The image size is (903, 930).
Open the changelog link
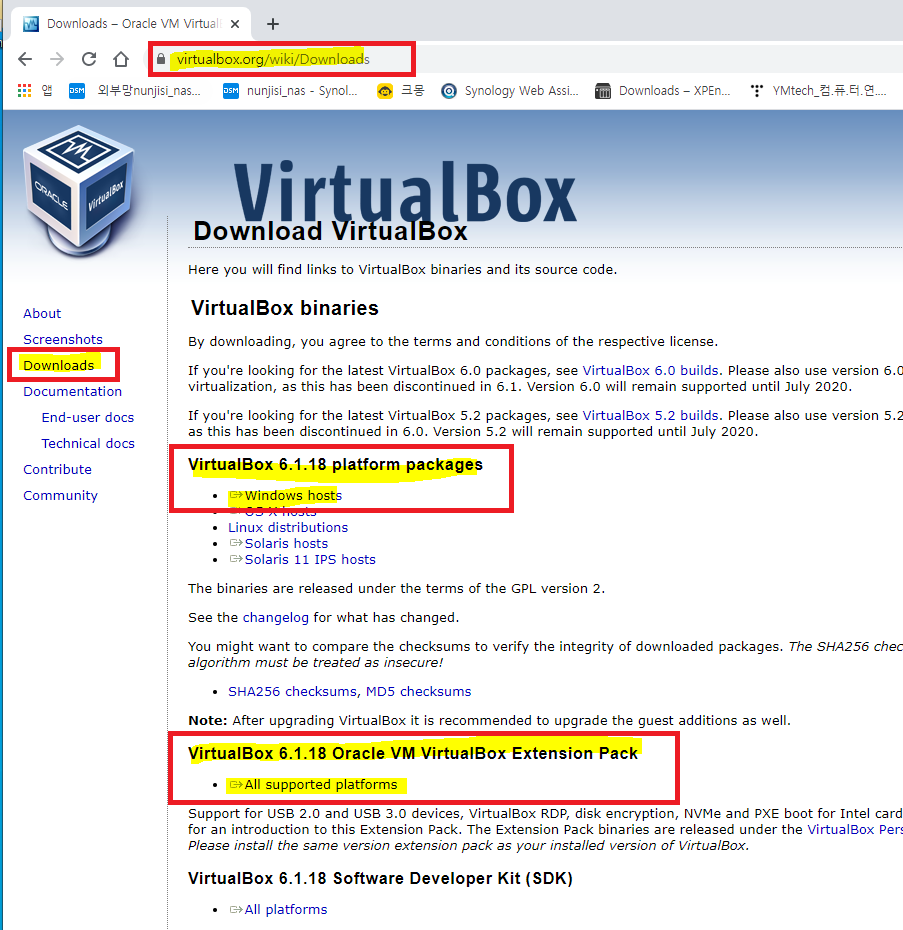click(x=276, y=618)
